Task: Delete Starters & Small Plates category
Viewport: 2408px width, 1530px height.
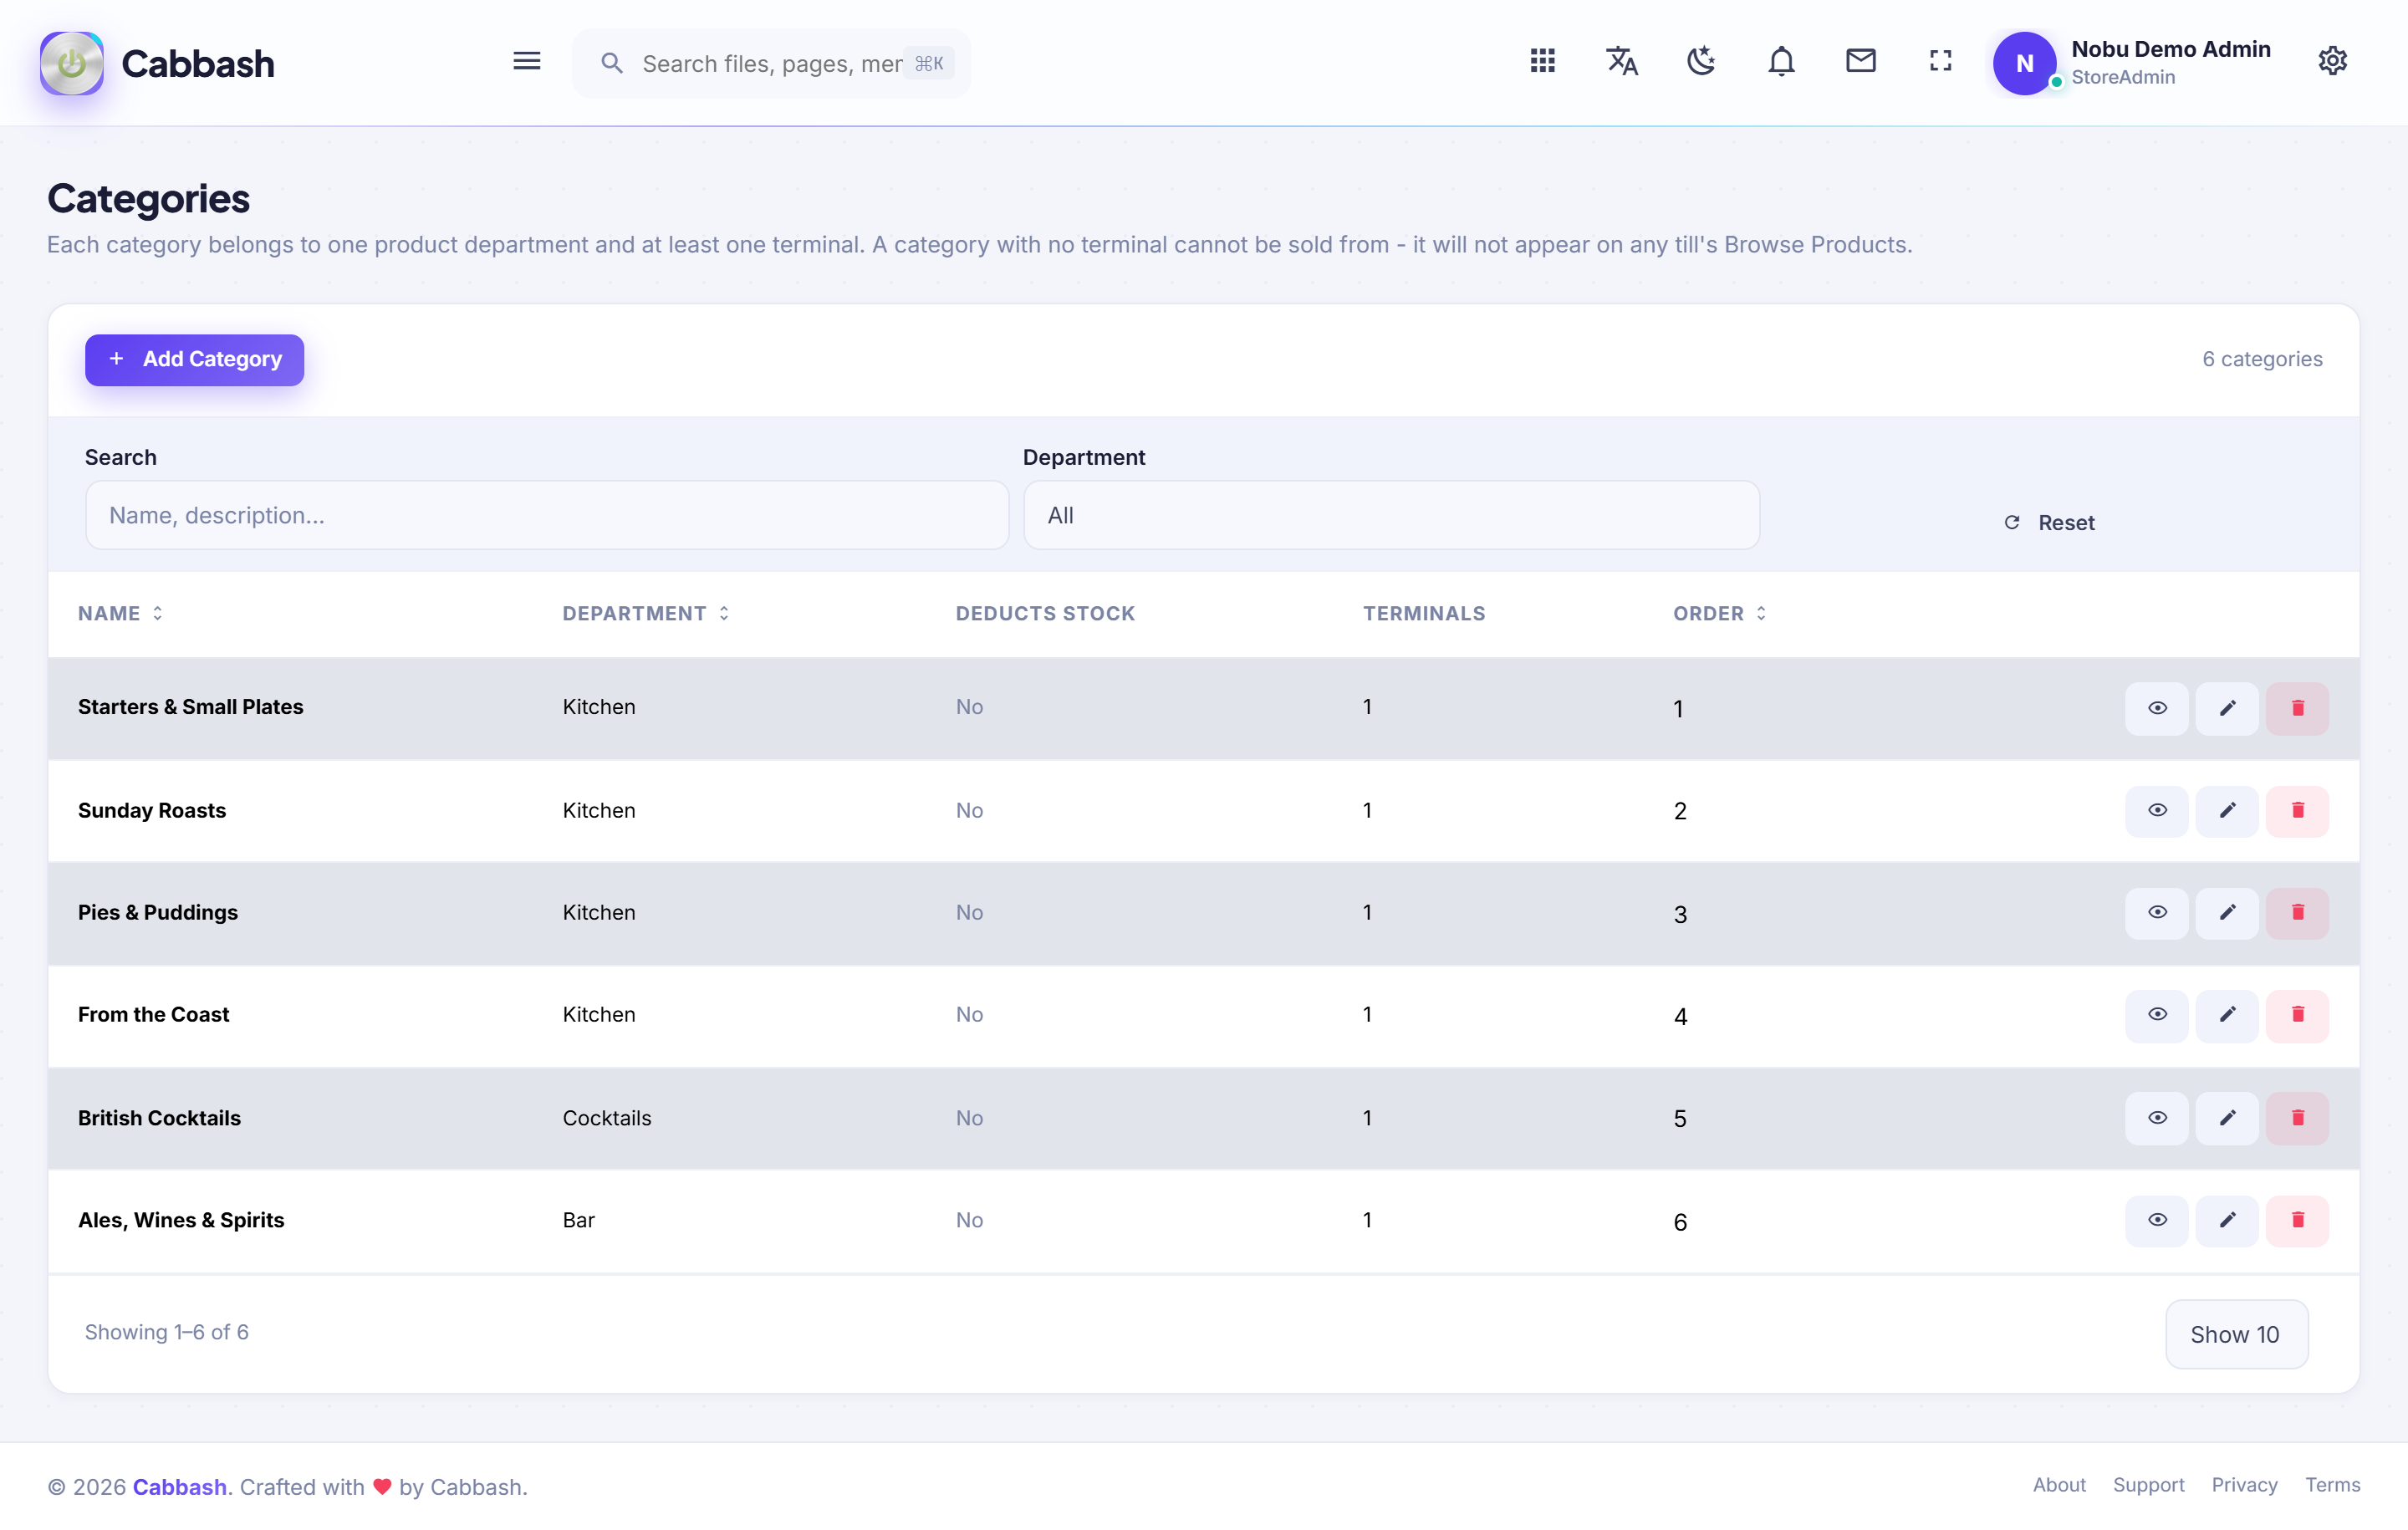Action: 2297,708
